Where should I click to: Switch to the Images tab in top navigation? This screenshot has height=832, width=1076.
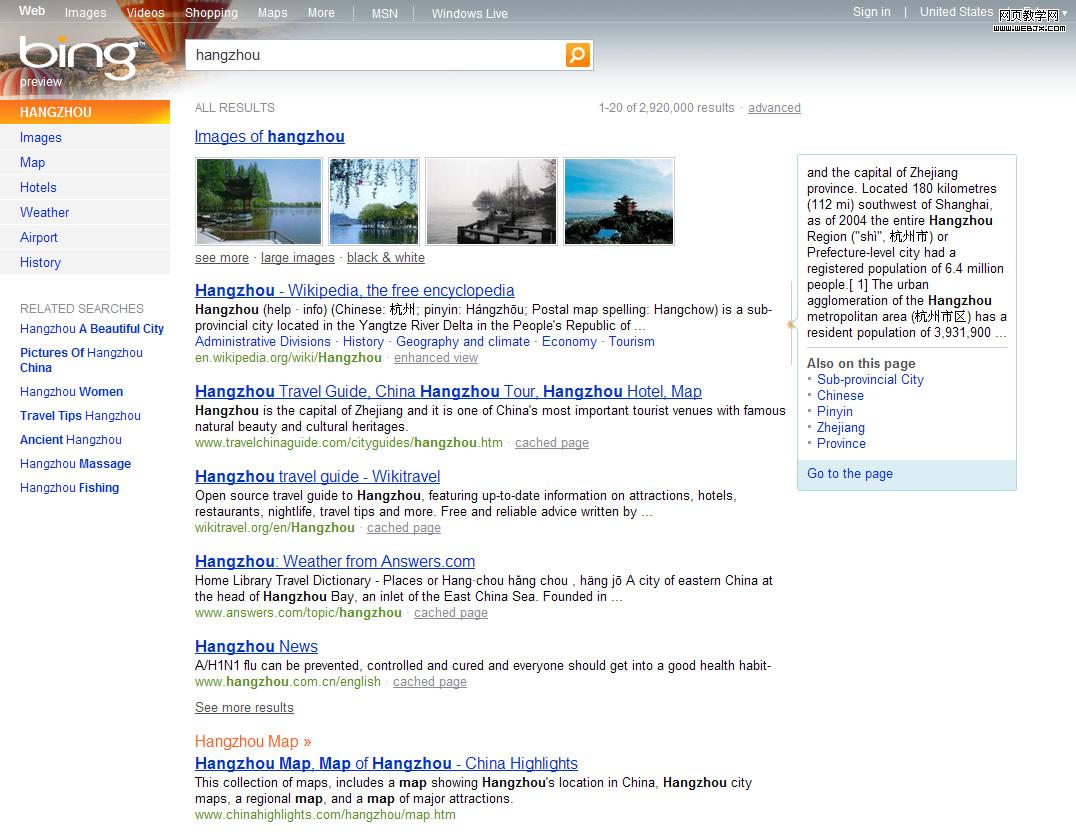85,13
